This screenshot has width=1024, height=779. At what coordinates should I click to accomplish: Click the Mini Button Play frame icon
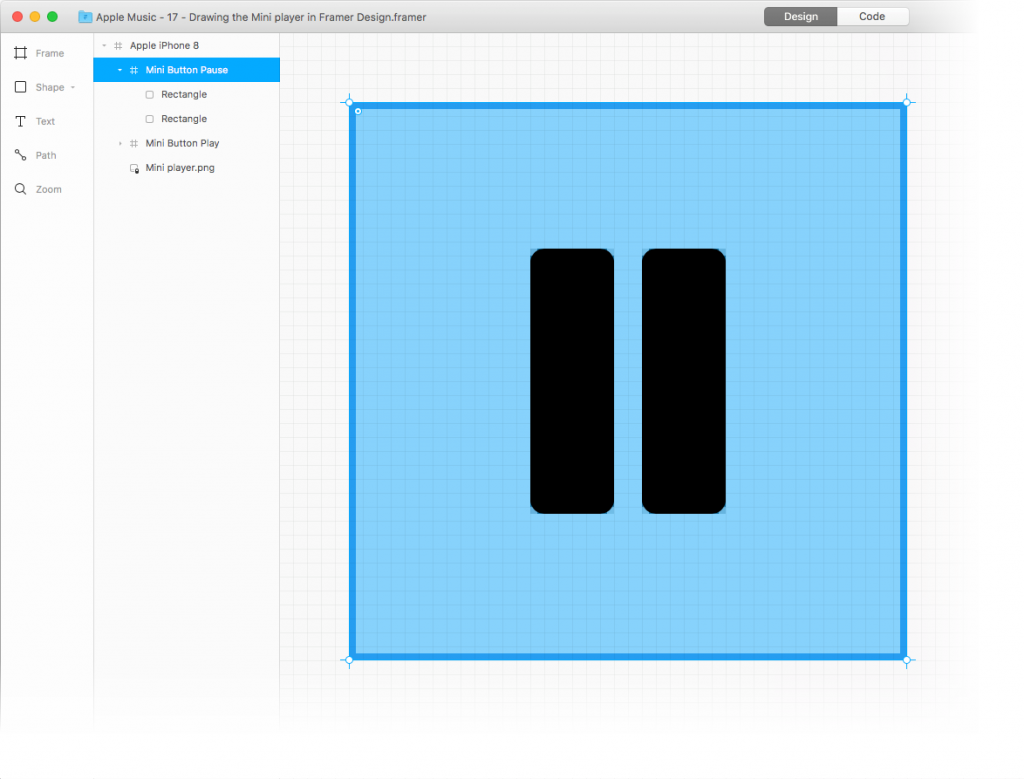click(x=134, y=143)
